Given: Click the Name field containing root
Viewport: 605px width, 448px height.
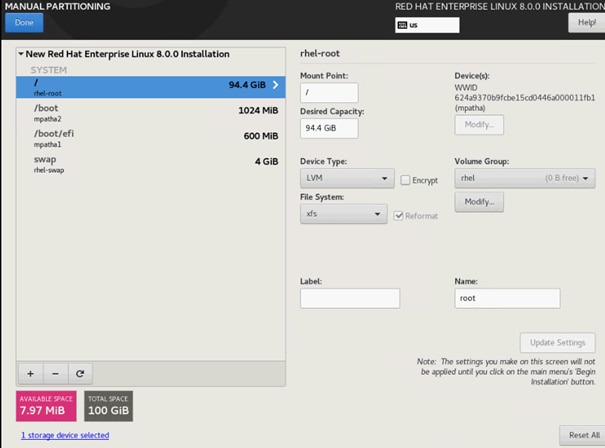Looking at the screenshot, I should pyautogui.click(x=507, y=298).
